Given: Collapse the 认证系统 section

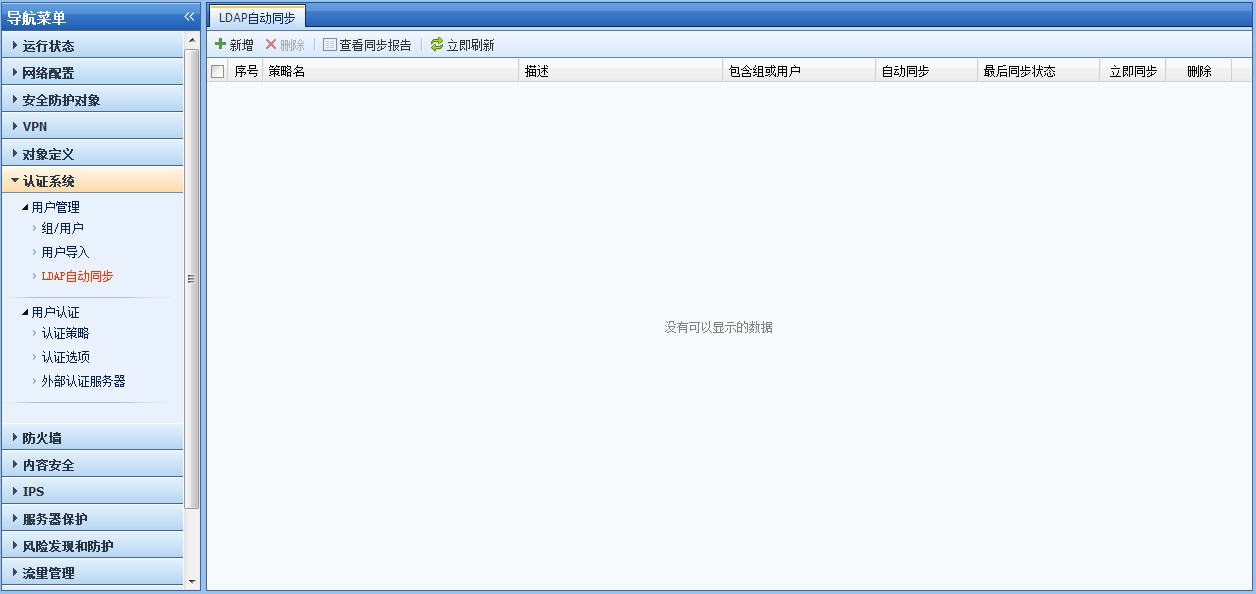Looking at the screenshot, I should tap(48, 181).
